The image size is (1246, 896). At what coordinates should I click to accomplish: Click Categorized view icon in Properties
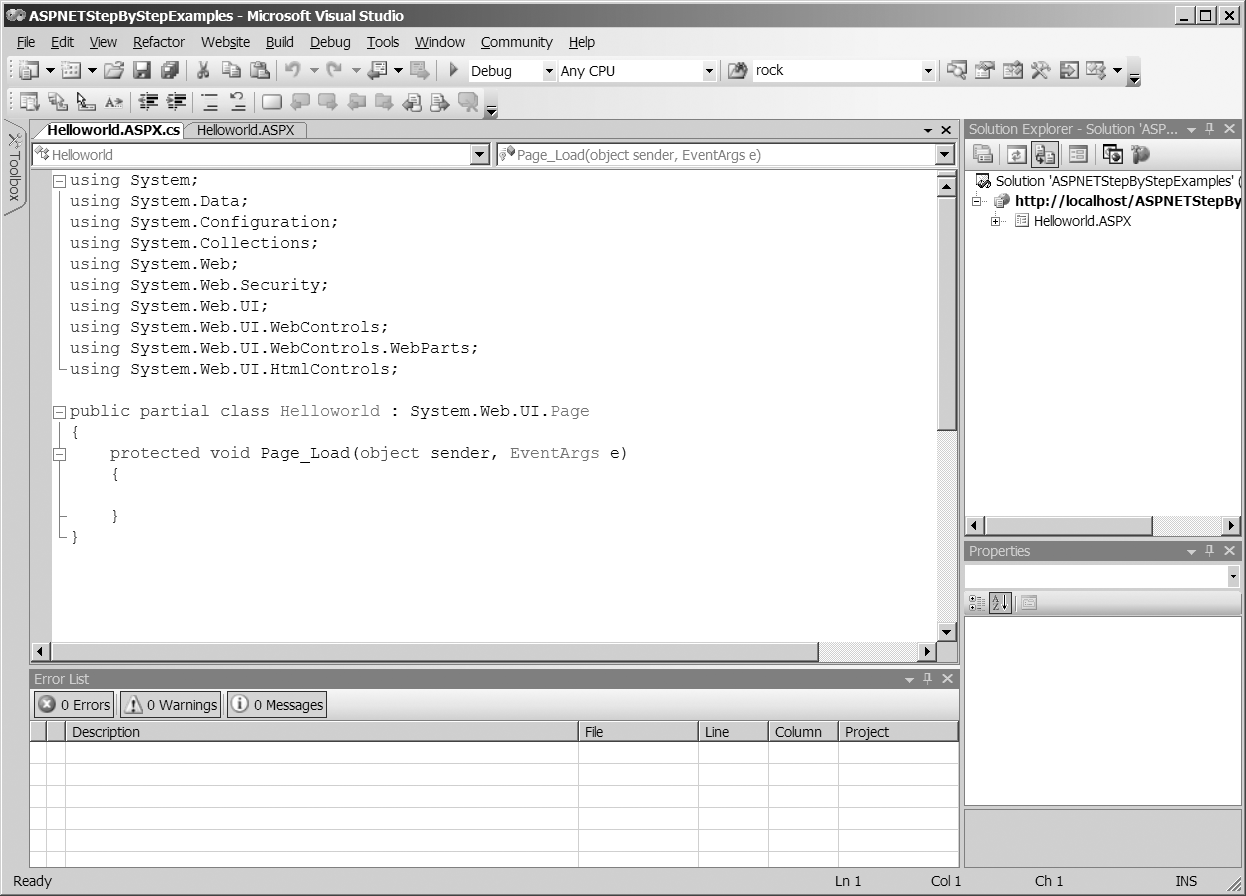977,602
